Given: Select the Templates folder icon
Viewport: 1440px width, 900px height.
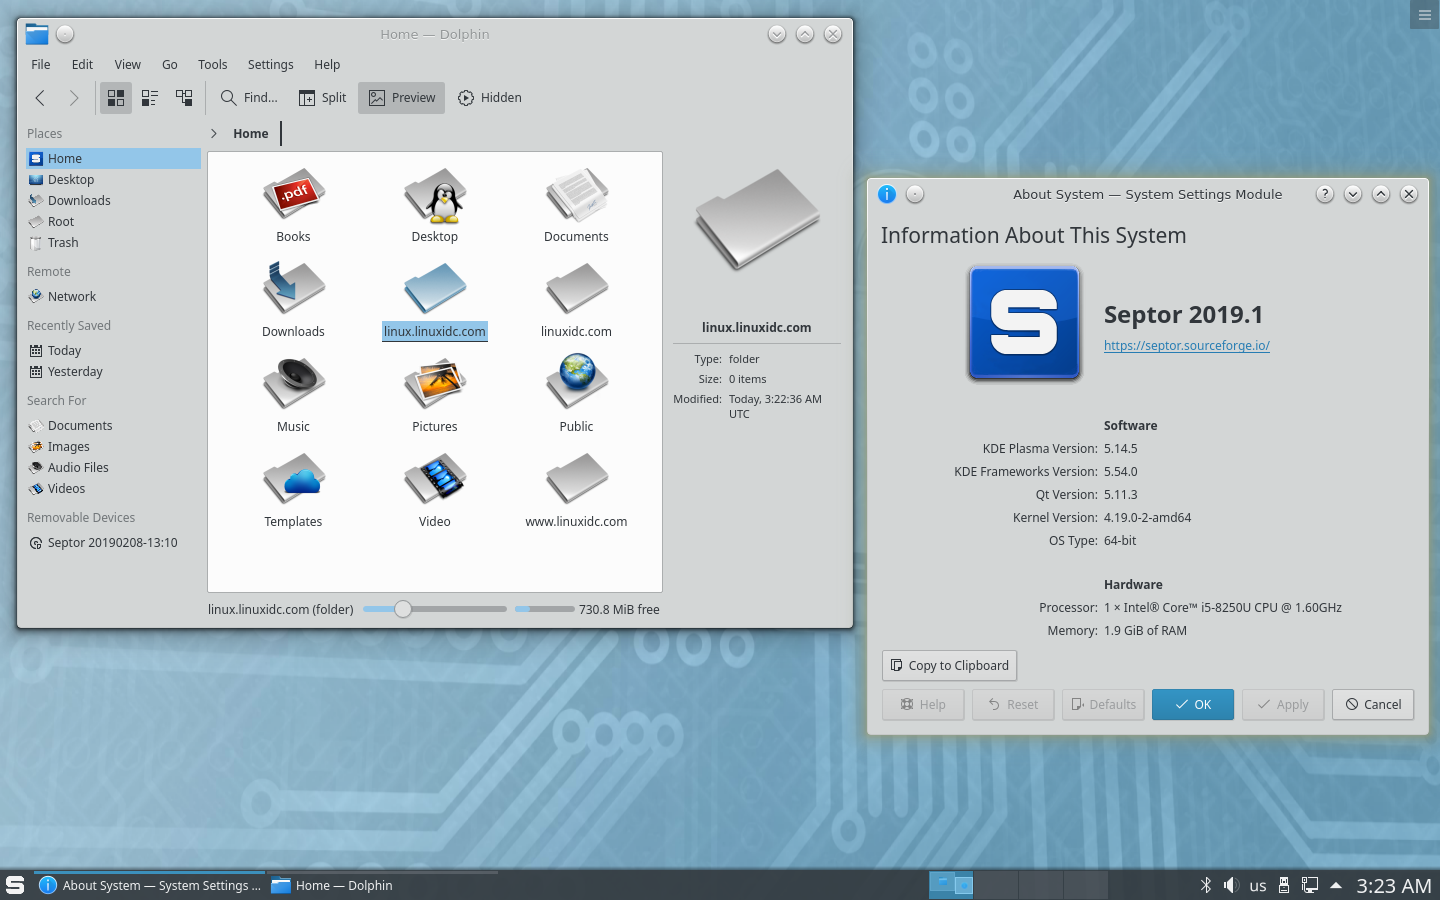Looking at the screenshot, I should (x=293, y=480).
